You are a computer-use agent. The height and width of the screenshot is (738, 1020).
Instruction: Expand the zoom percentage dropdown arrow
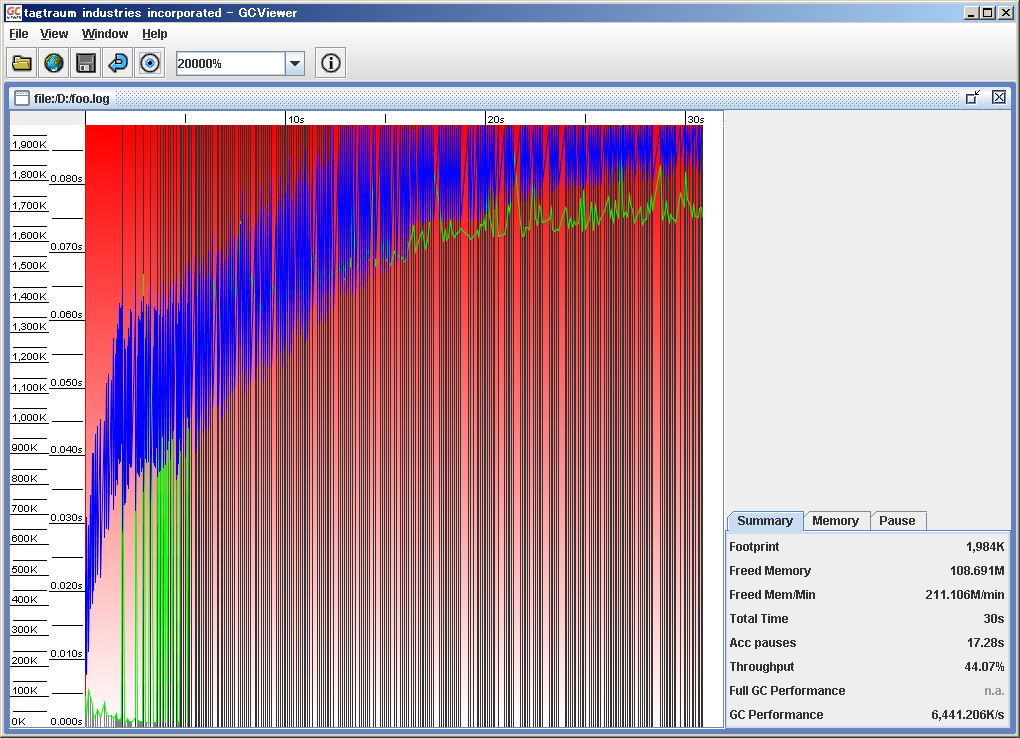295,64
